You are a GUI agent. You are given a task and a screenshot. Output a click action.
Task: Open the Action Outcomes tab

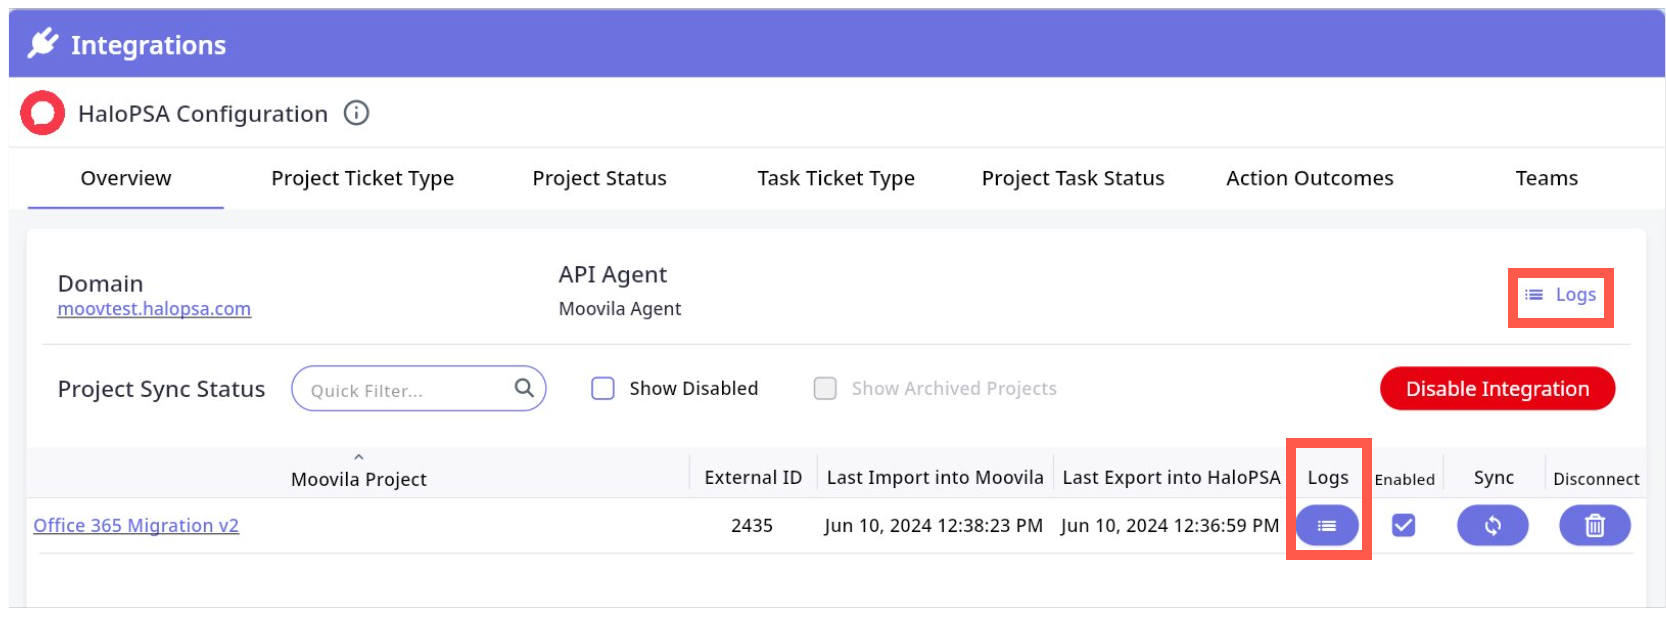(x=1309, y=178)
